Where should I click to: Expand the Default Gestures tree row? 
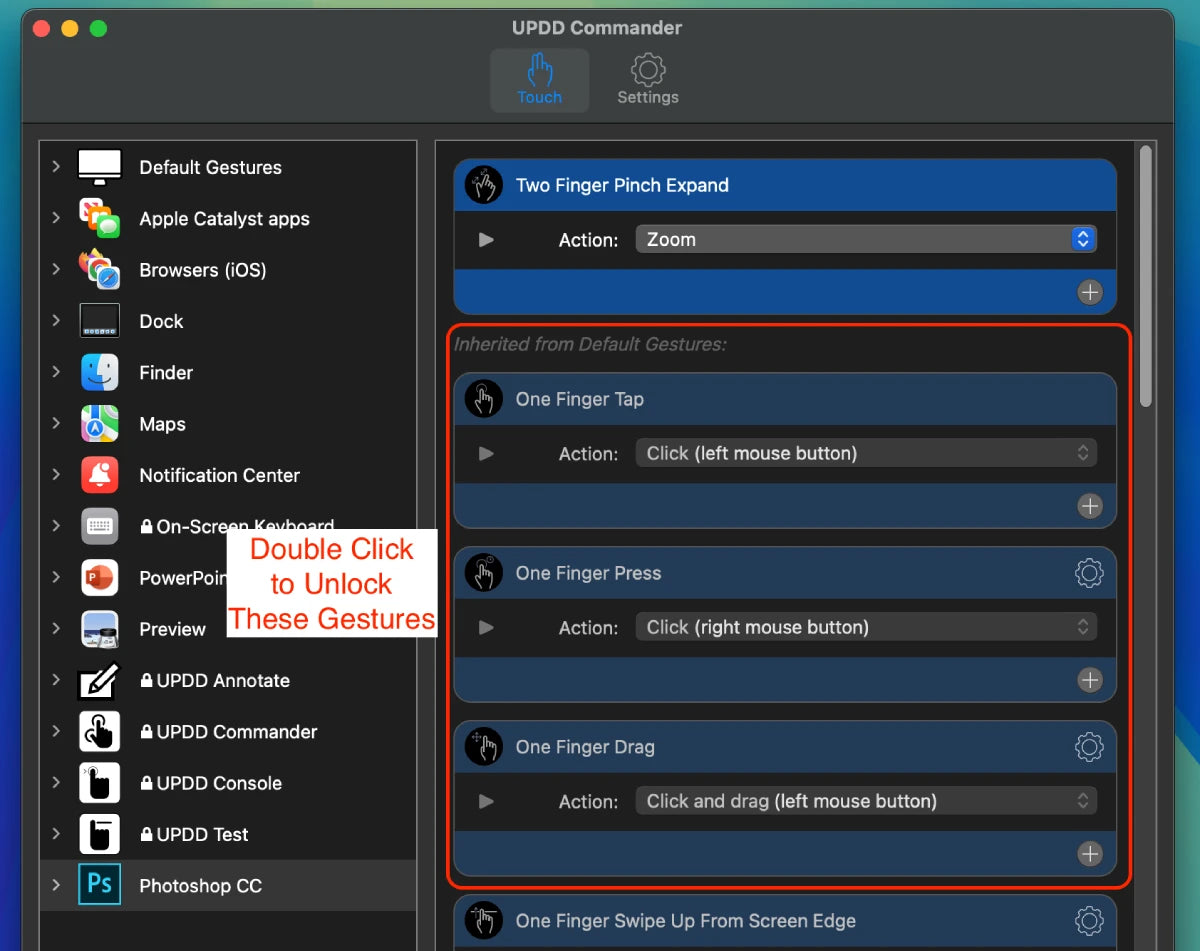tap(56, 167)
